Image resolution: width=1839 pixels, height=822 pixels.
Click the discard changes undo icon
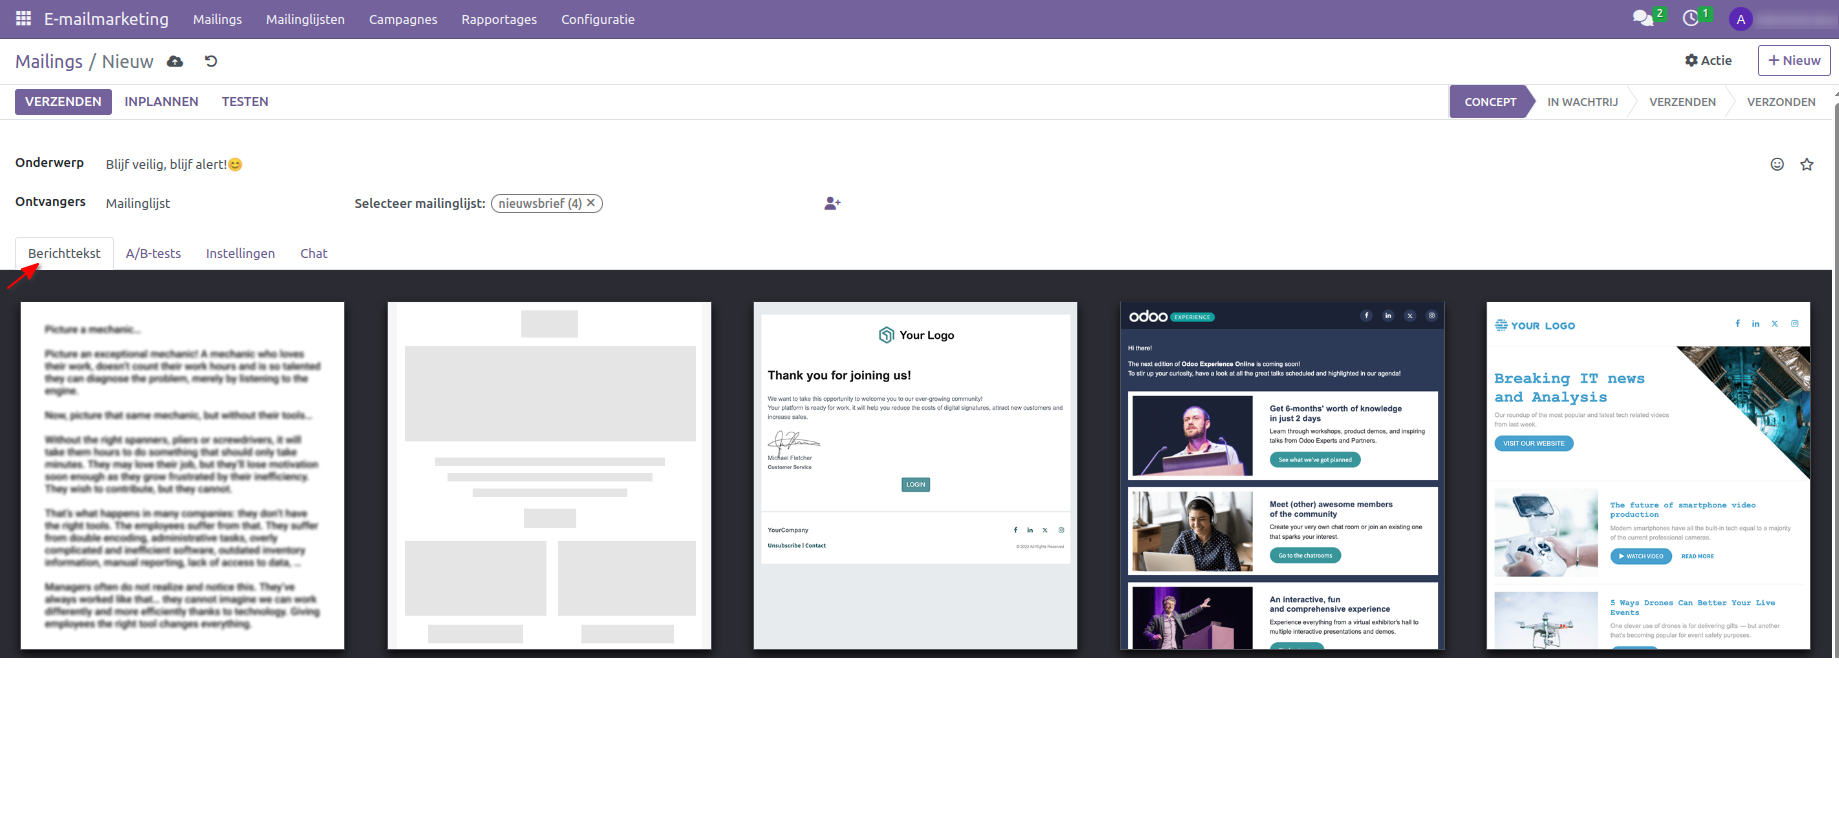(211, 61)
